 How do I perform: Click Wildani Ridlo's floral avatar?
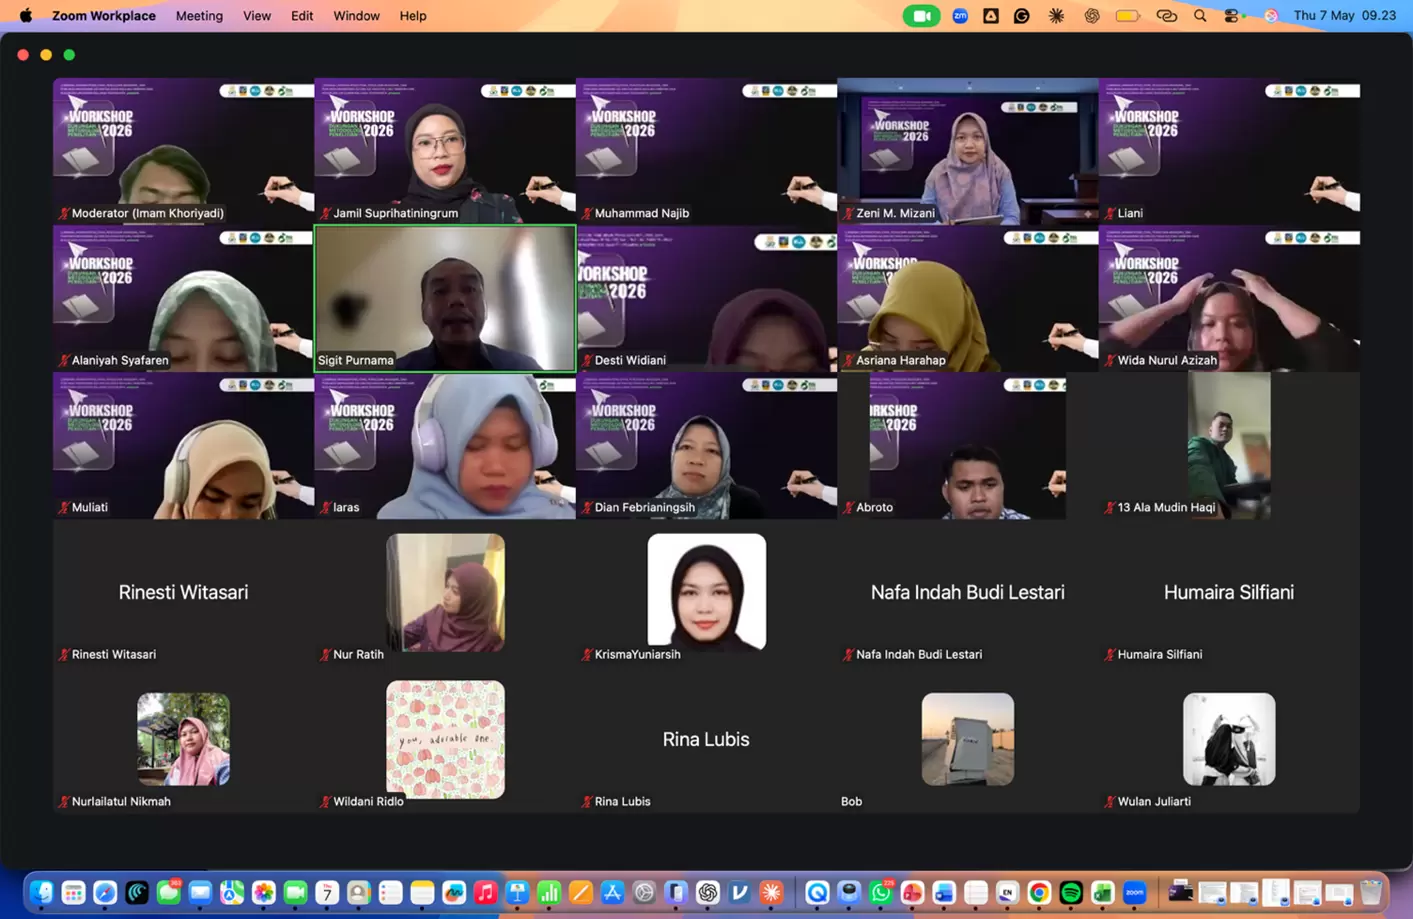pyautogui.click(x=445, y=739)
